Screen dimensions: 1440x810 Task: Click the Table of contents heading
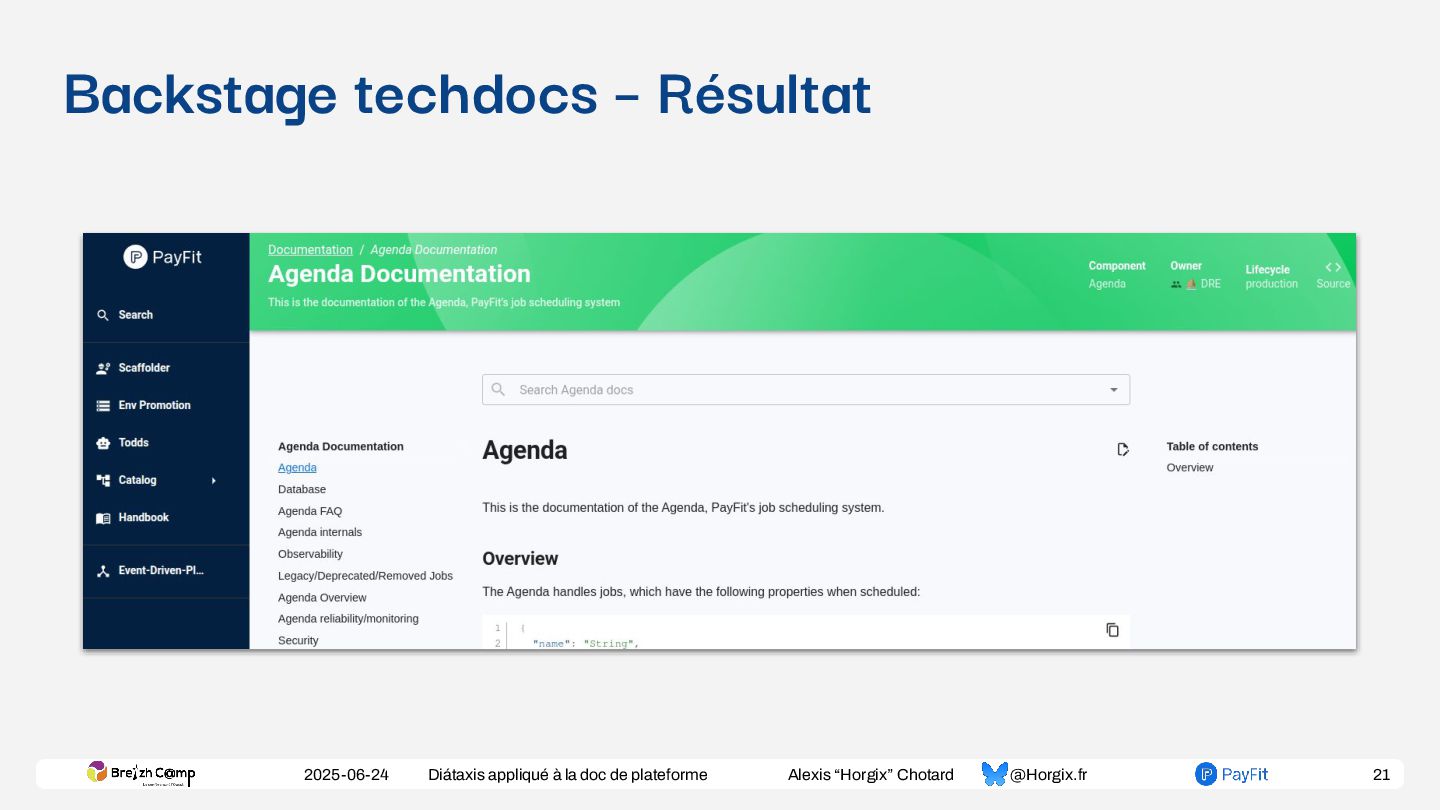pos(1212,447)
